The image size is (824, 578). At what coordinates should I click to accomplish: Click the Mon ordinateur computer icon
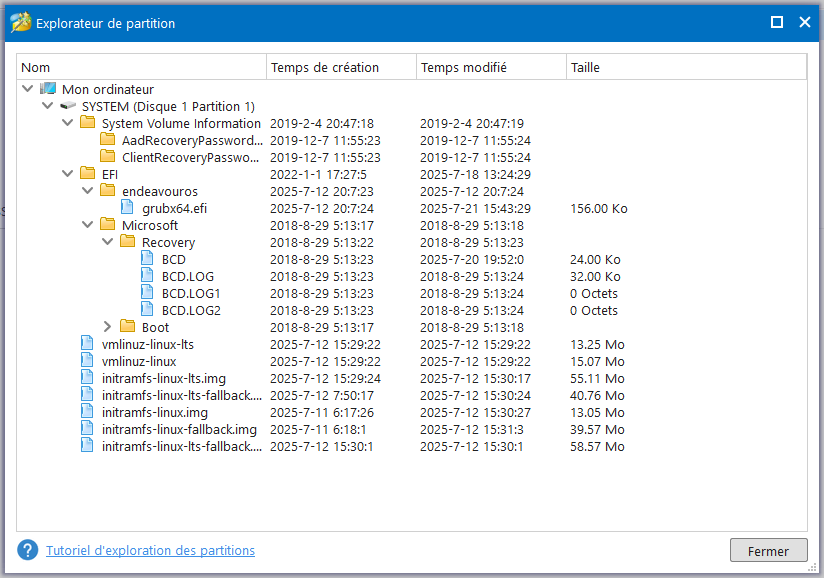48,89
